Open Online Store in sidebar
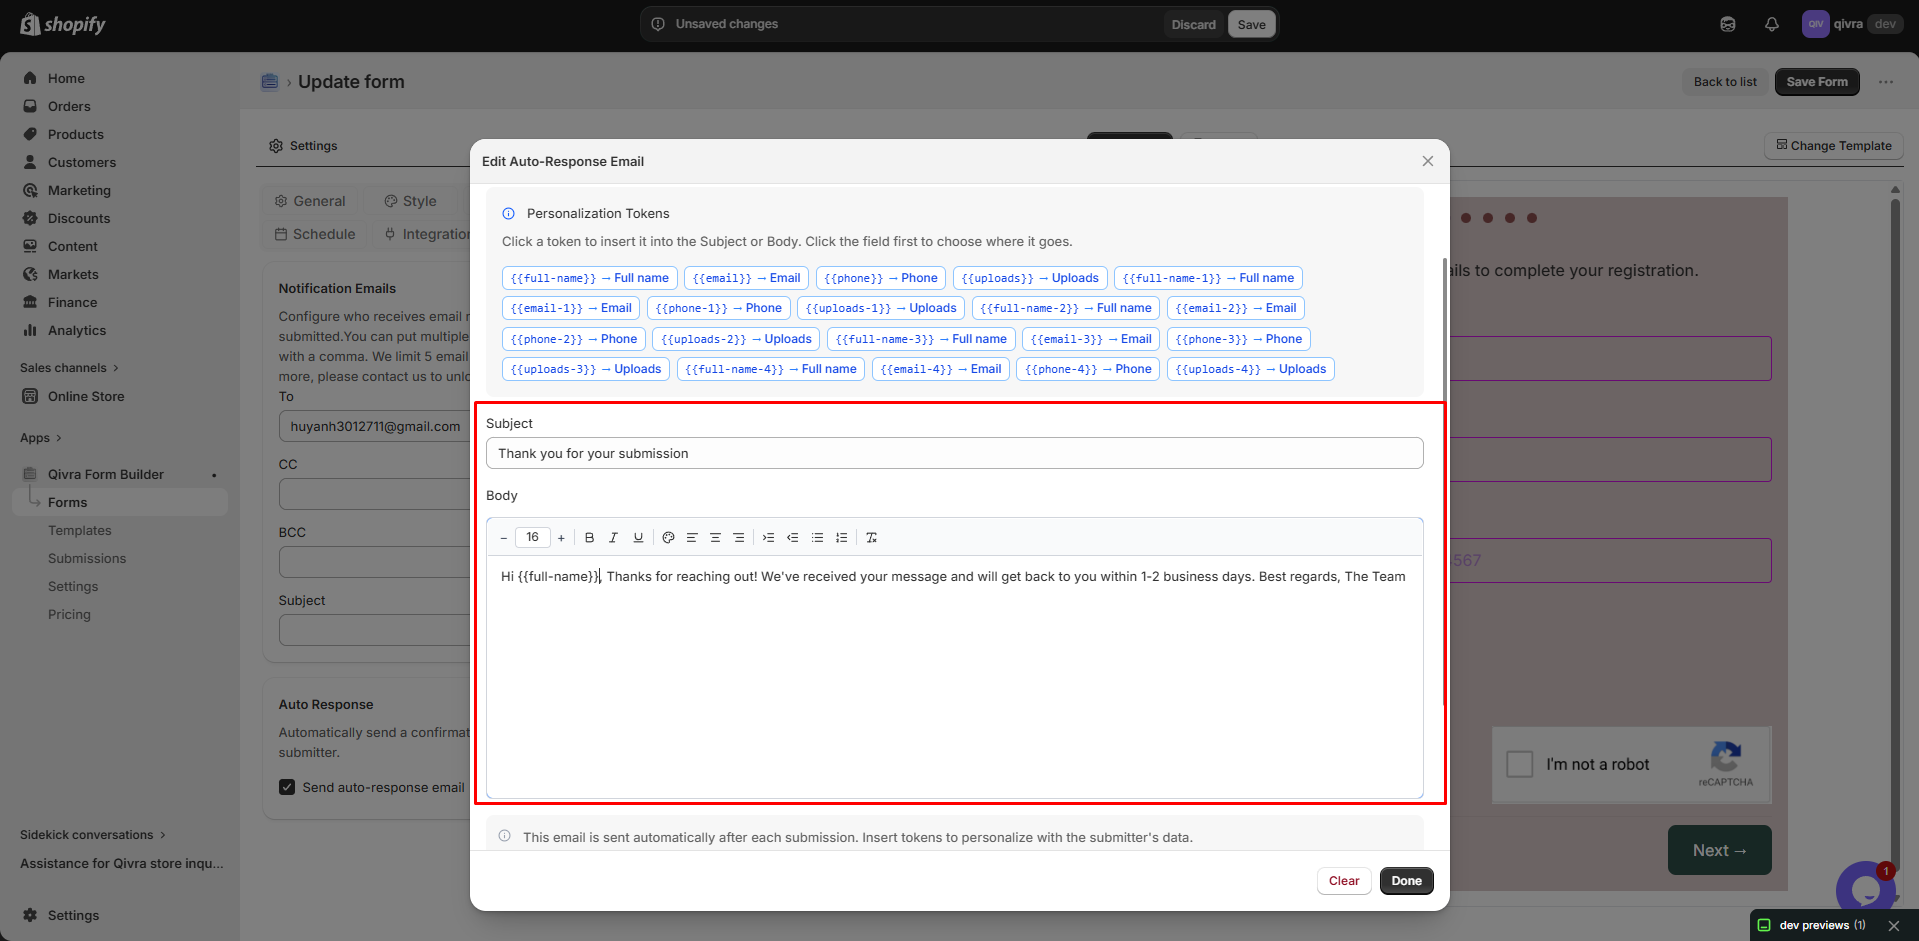The height and width of the screenshot is (941, 1919). coord(86,396)
